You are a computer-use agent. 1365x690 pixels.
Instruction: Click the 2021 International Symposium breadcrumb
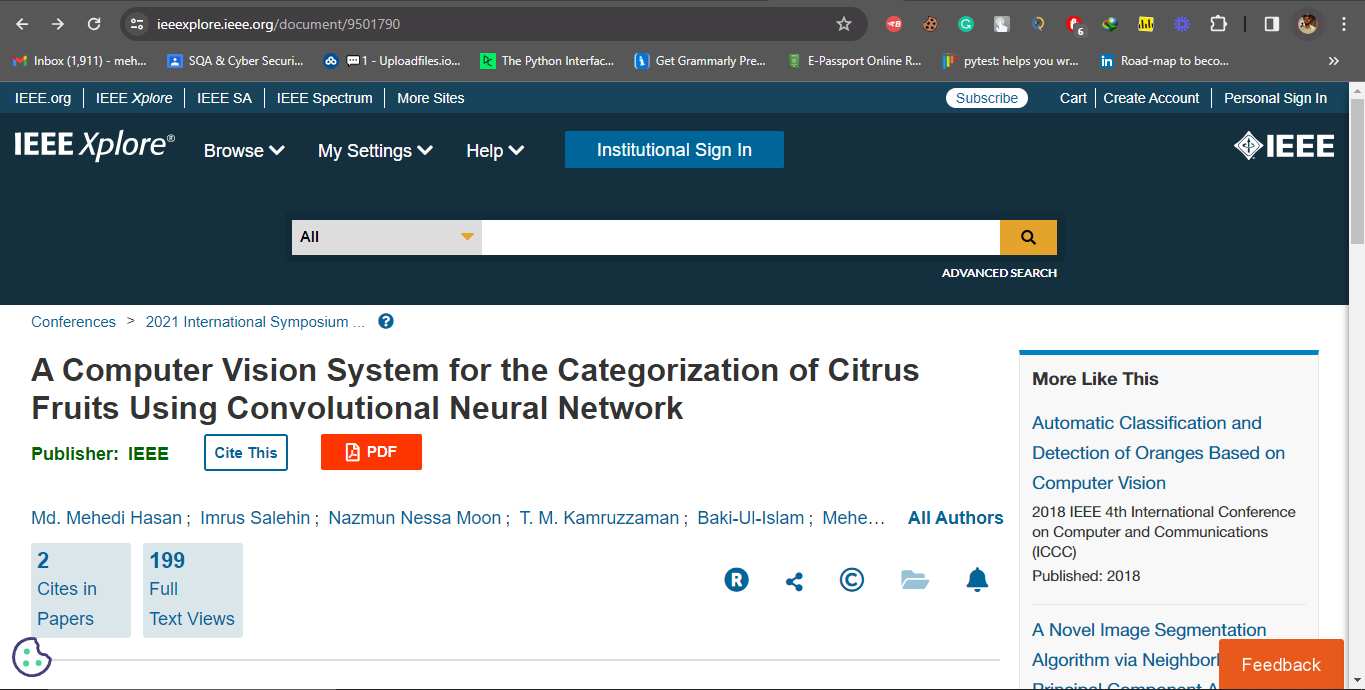(x=255, y=322)
